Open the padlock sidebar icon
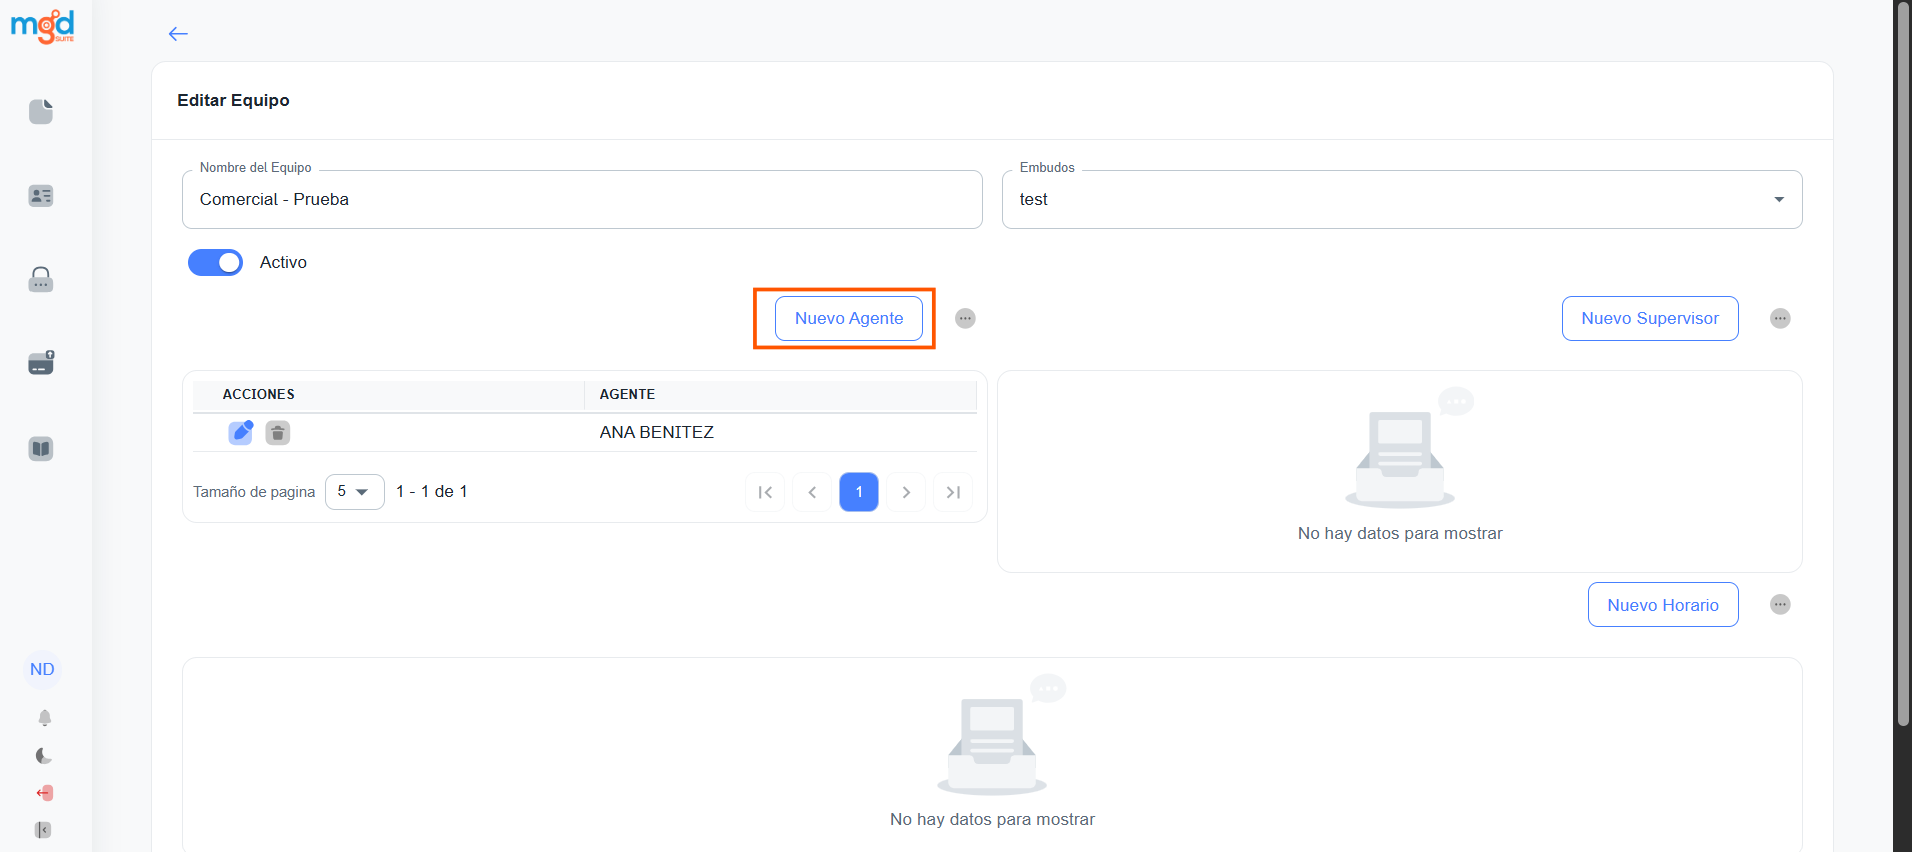This screenshot has height=852, width=1912. 41,280
